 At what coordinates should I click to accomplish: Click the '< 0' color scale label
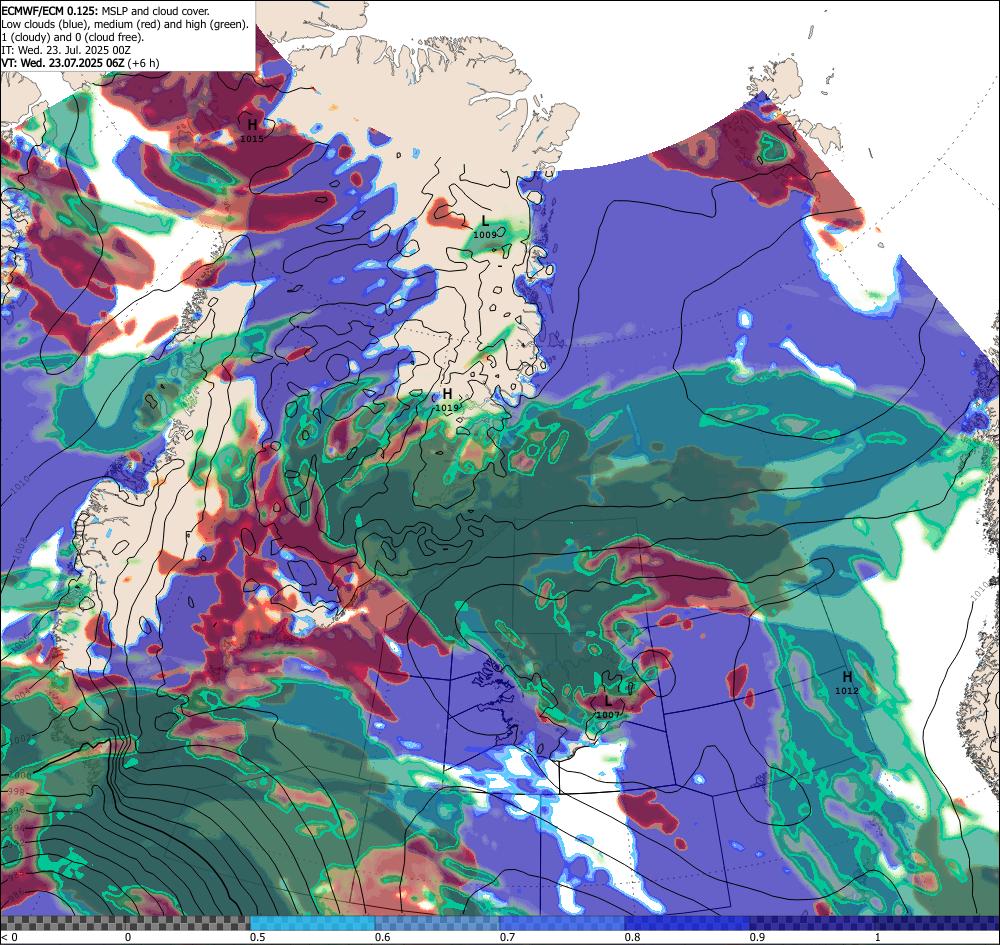click(9, 937)
